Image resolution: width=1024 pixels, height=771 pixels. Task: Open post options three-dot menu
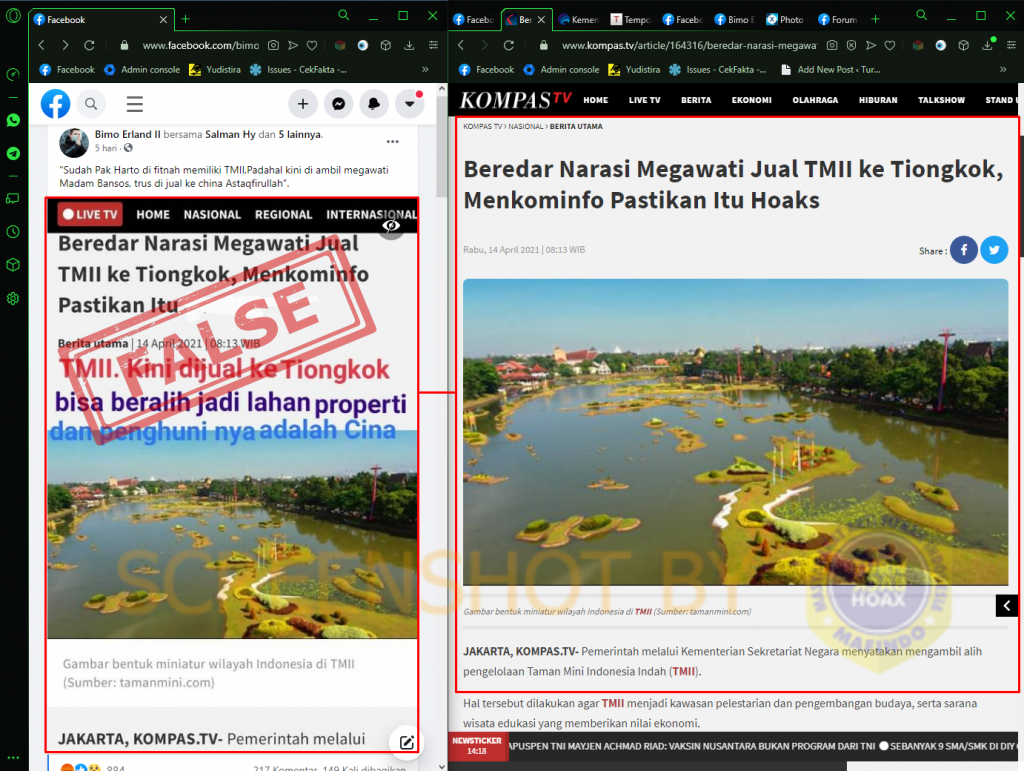point(392,141)
